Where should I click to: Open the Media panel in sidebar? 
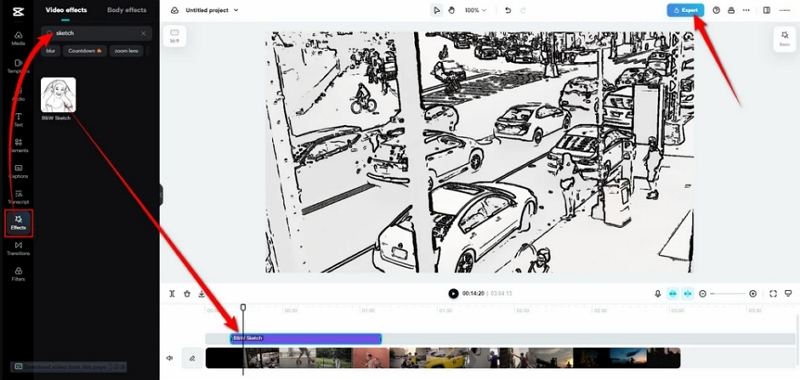point(18,38)
